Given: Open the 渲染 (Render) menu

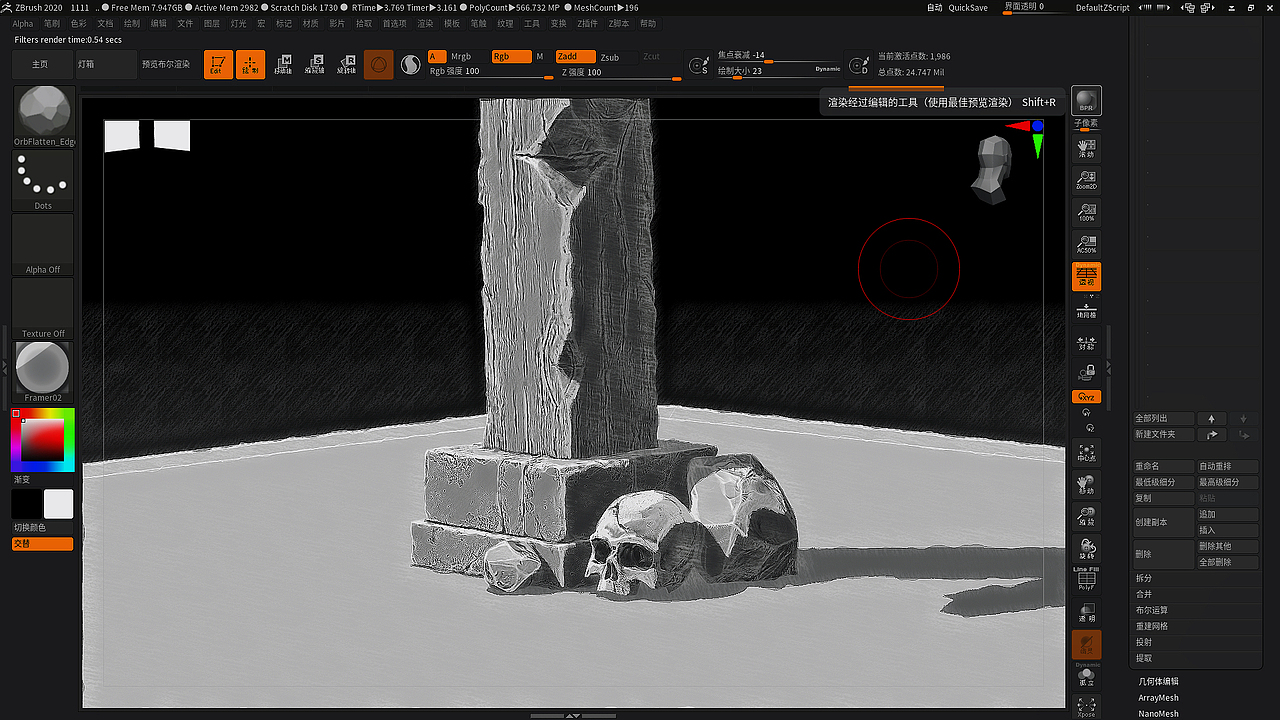Looking at the screenshot, I should tap(425, 23).
